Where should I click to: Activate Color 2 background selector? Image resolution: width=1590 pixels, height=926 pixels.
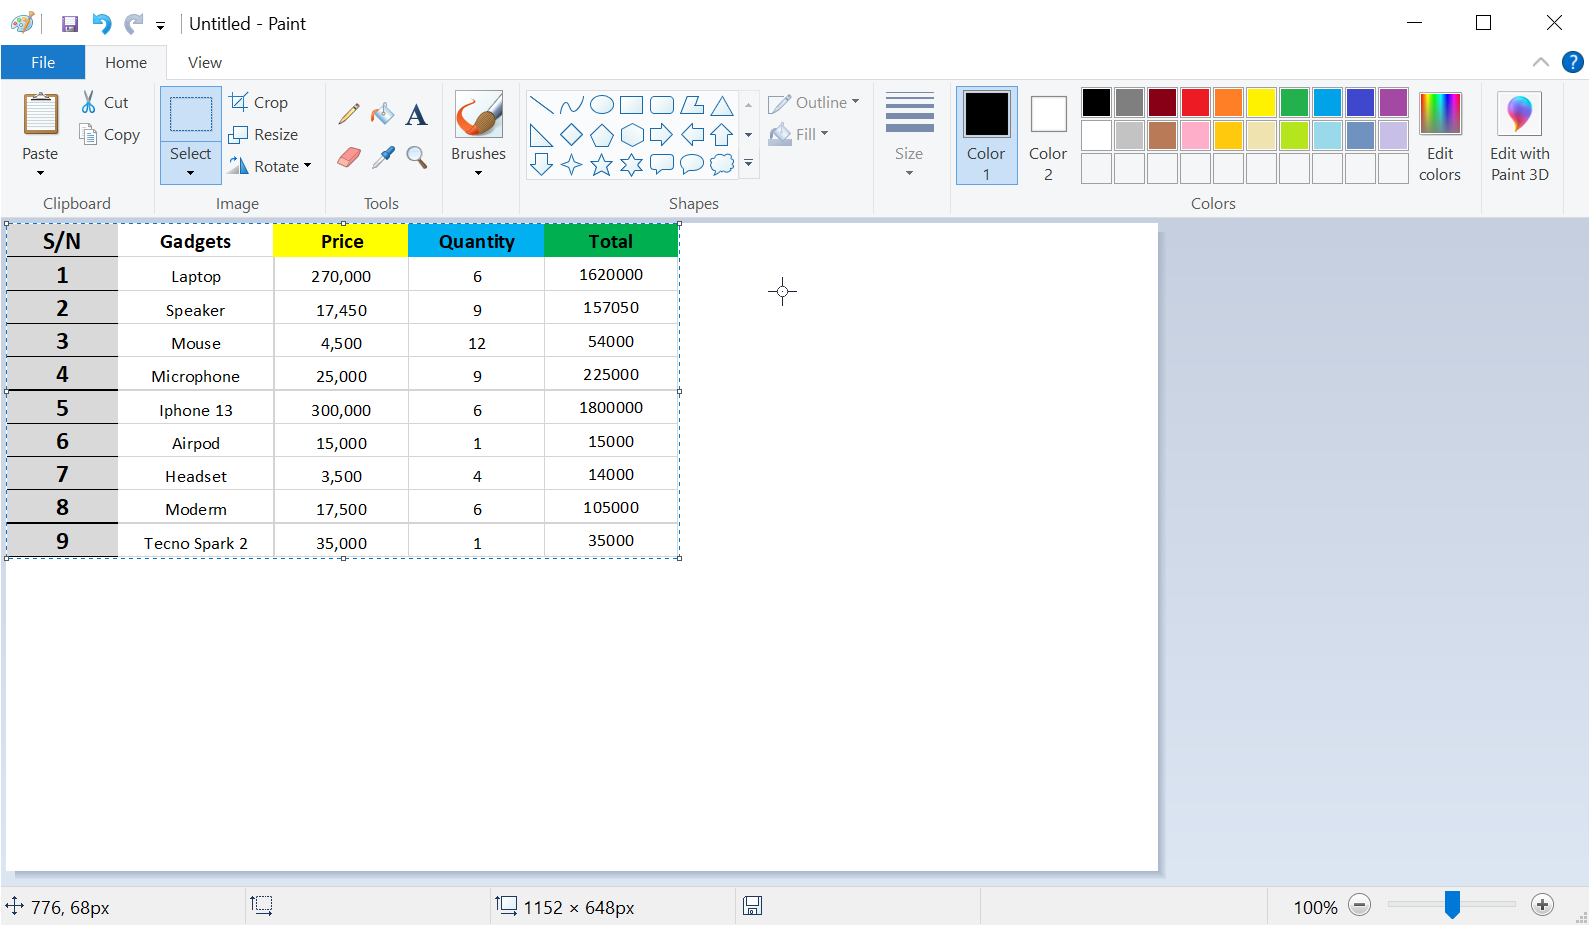(x=1048, y=135)
